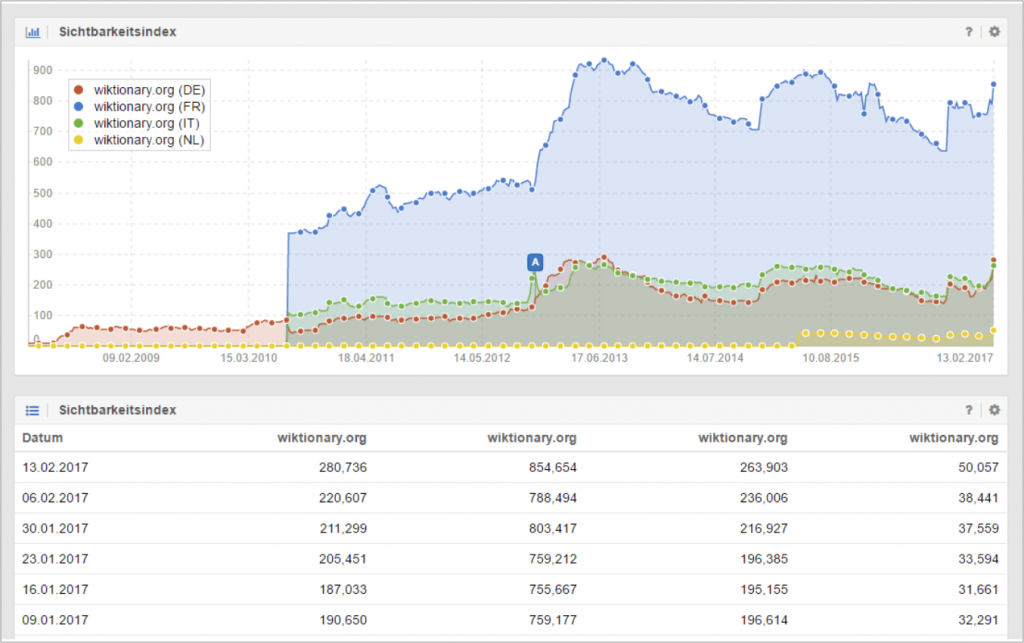1024x643 pixels.
Task: Click the value 216,927 in the table
Action: (x=764, y=529)
